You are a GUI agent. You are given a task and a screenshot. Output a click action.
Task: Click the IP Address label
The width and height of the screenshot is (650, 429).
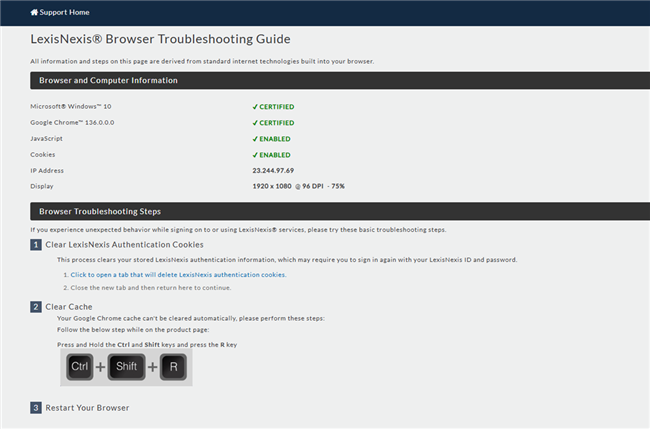click(x=47, y=171)
